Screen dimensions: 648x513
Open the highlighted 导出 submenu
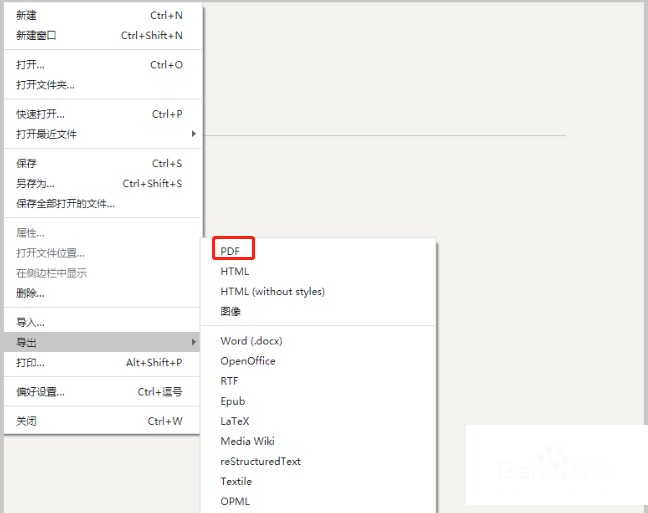coord(102,342)
